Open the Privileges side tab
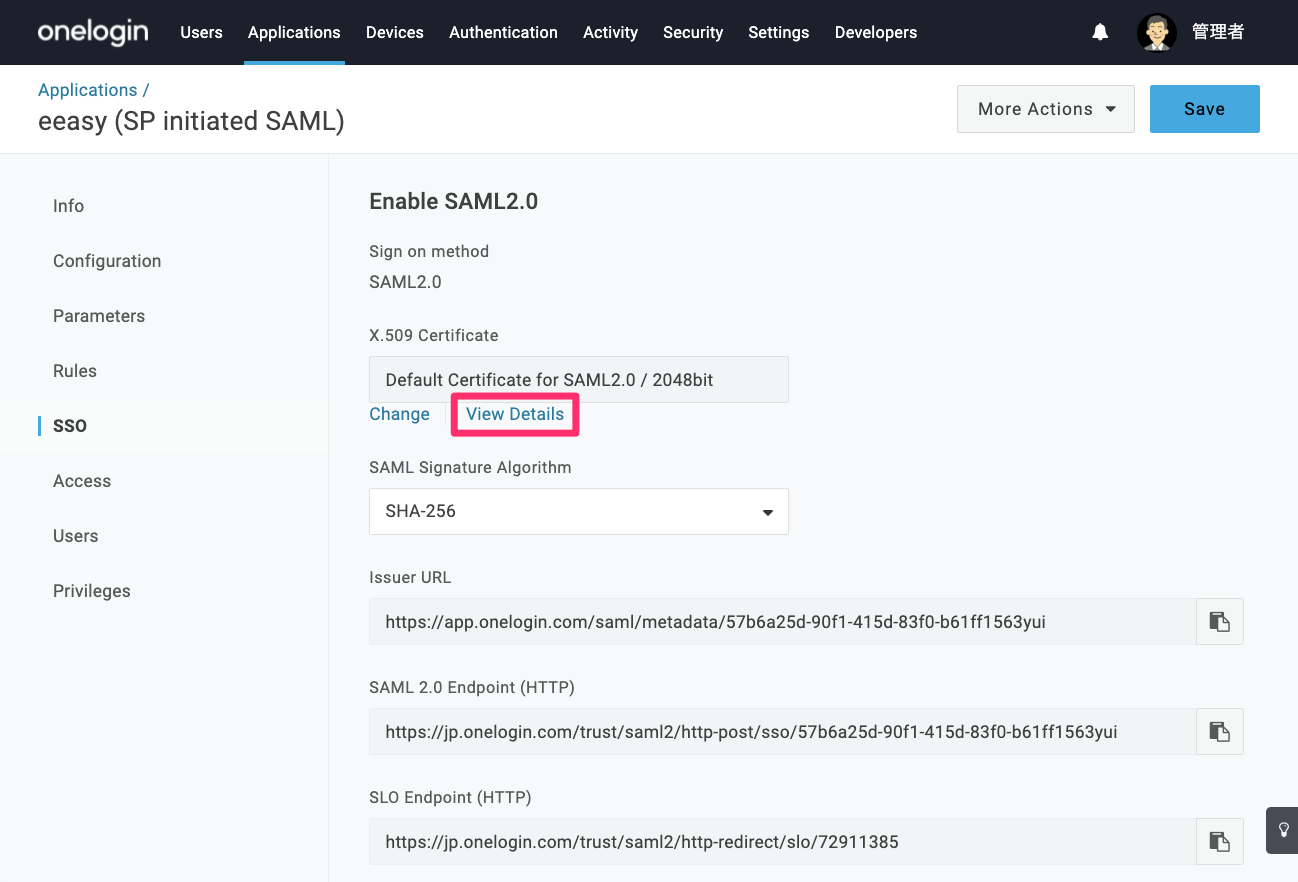 tap(92, 591)
